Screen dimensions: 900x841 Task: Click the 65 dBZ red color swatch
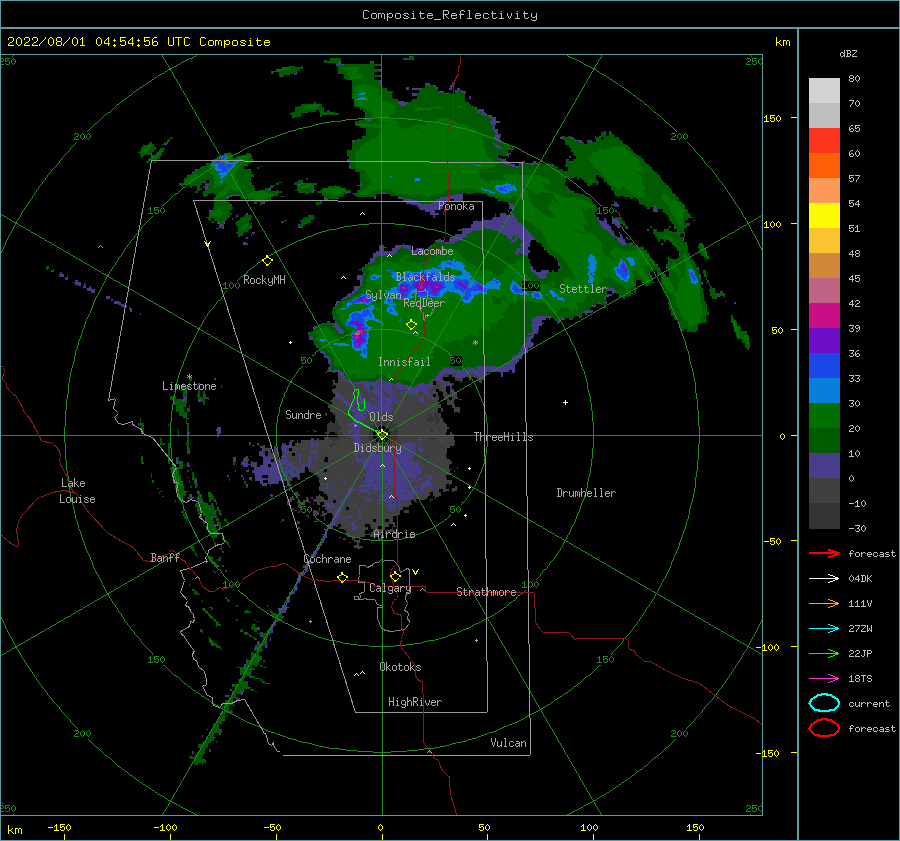point(824,141)
